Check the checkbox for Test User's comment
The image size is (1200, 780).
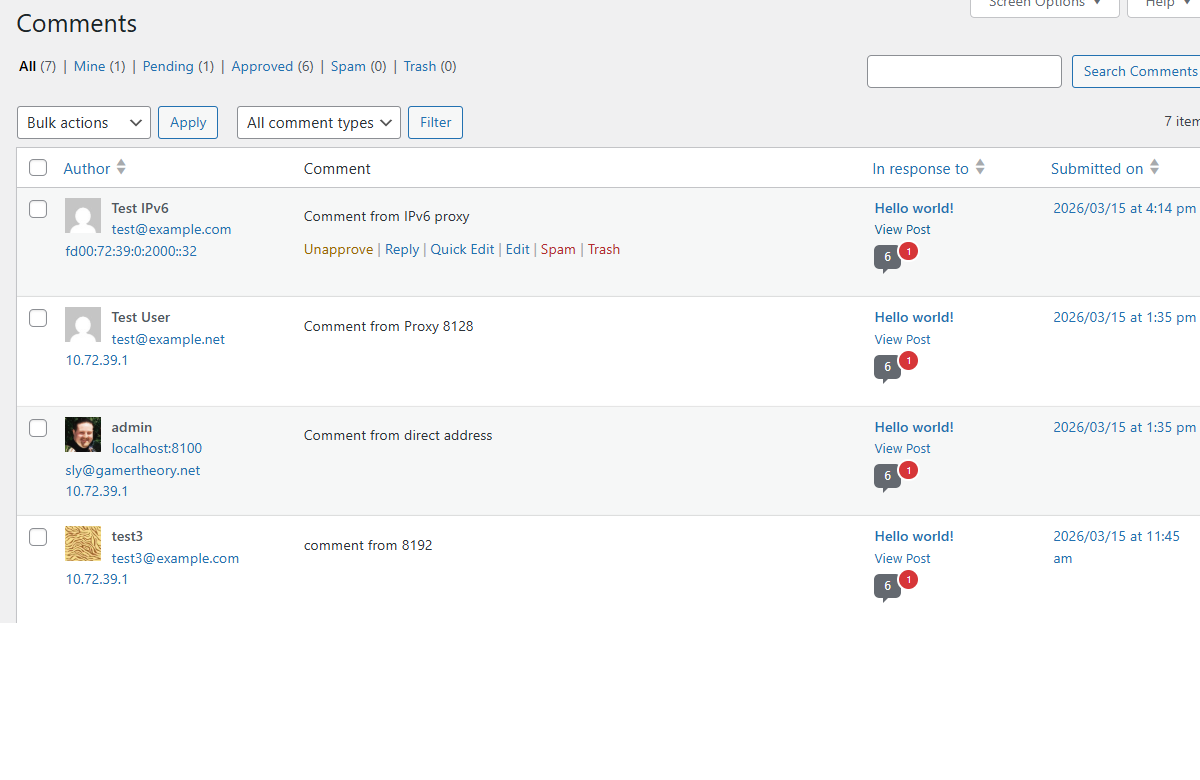coord(37,317)
